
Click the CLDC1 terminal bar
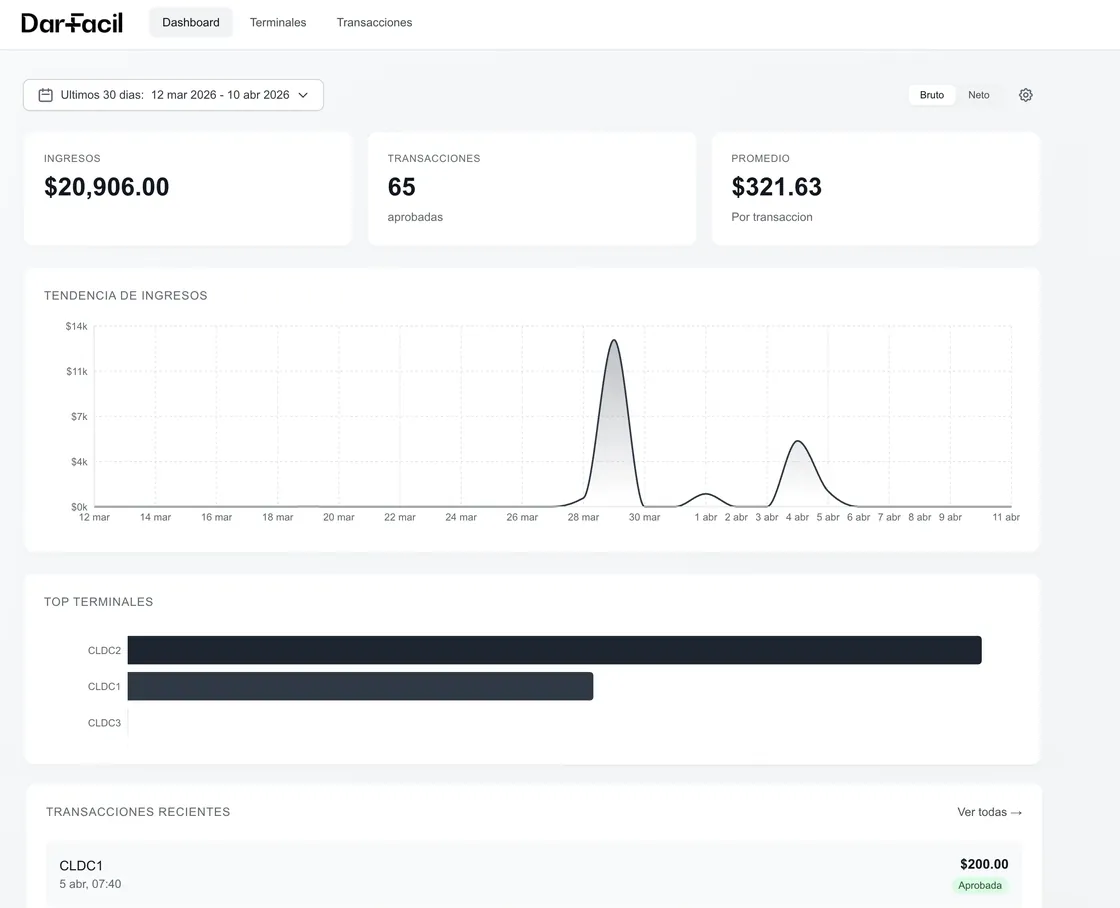click(x=360, y=687)
